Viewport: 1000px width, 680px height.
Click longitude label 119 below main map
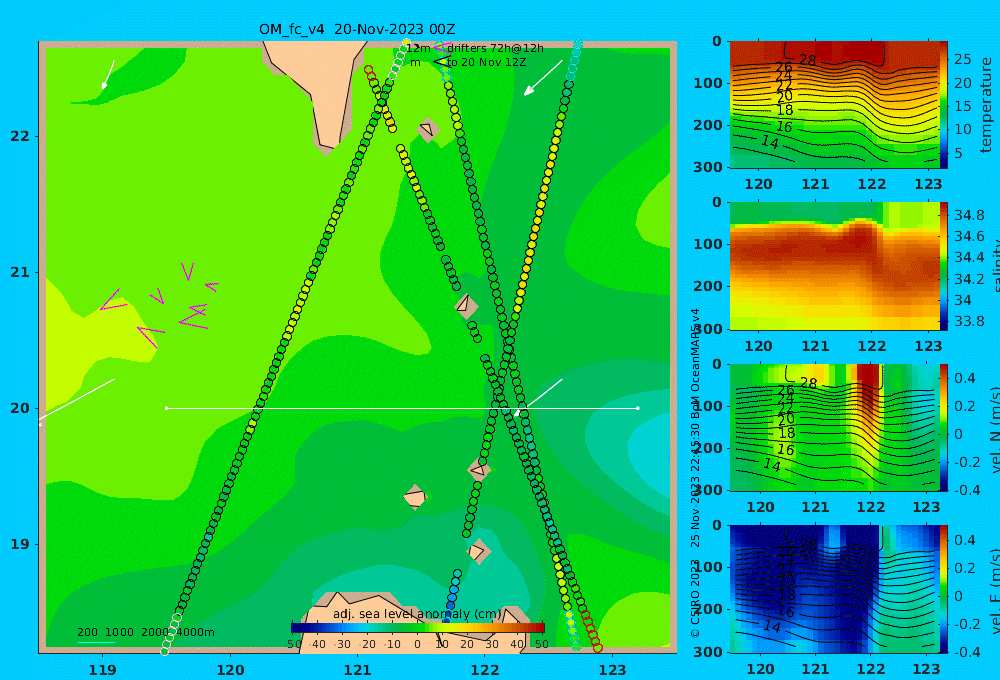[103, 670]
